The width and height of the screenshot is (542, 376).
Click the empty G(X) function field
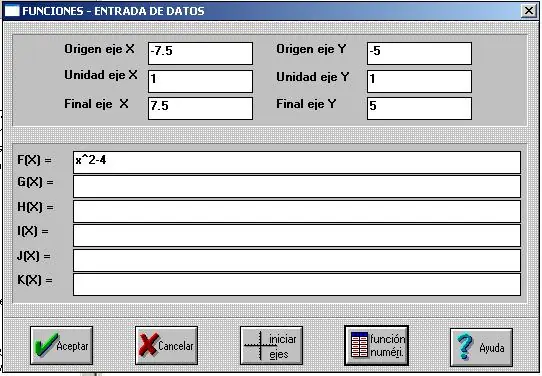[297, 187]
